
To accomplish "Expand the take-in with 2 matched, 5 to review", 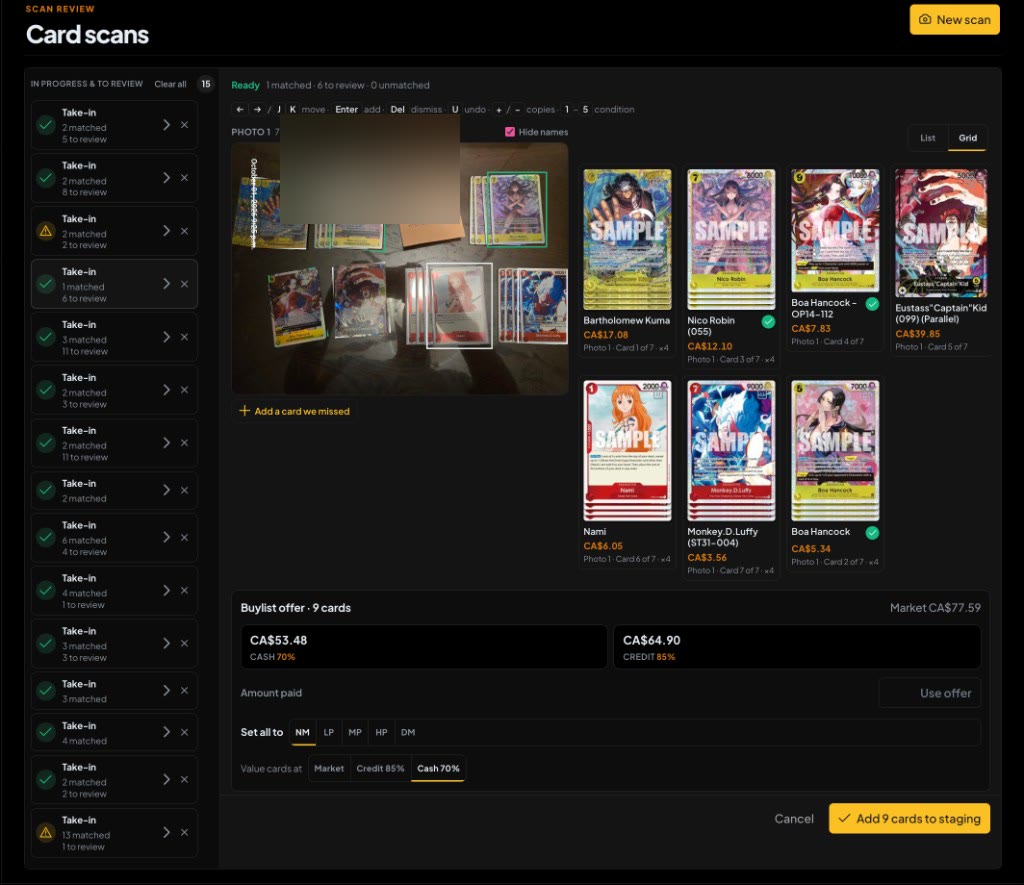I will pyautogui.click(x=167, y=125).
